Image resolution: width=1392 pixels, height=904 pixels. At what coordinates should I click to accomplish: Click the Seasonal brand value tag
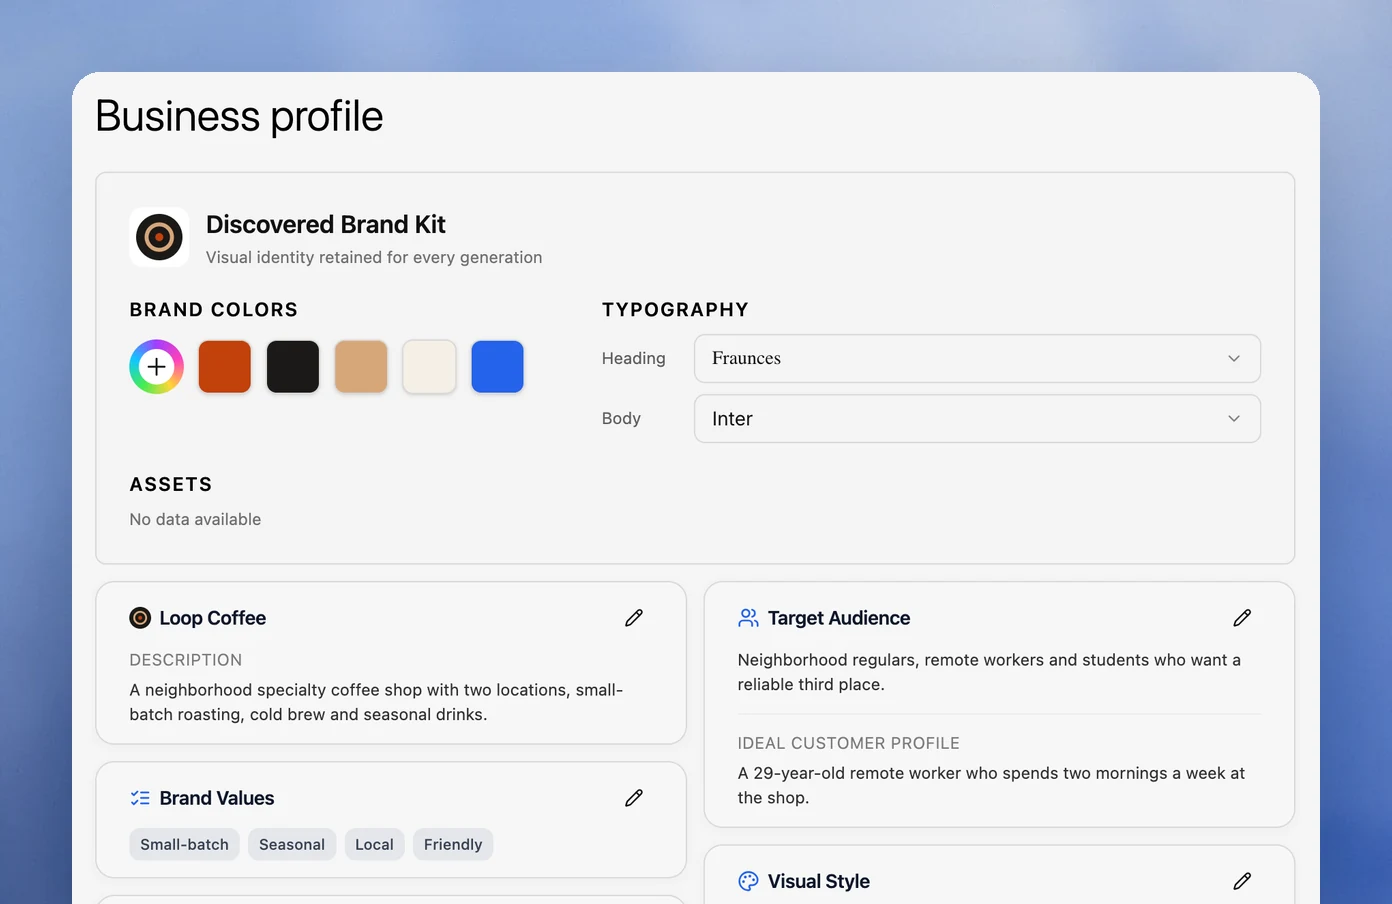pyautogui.click(x=292, y=844)
